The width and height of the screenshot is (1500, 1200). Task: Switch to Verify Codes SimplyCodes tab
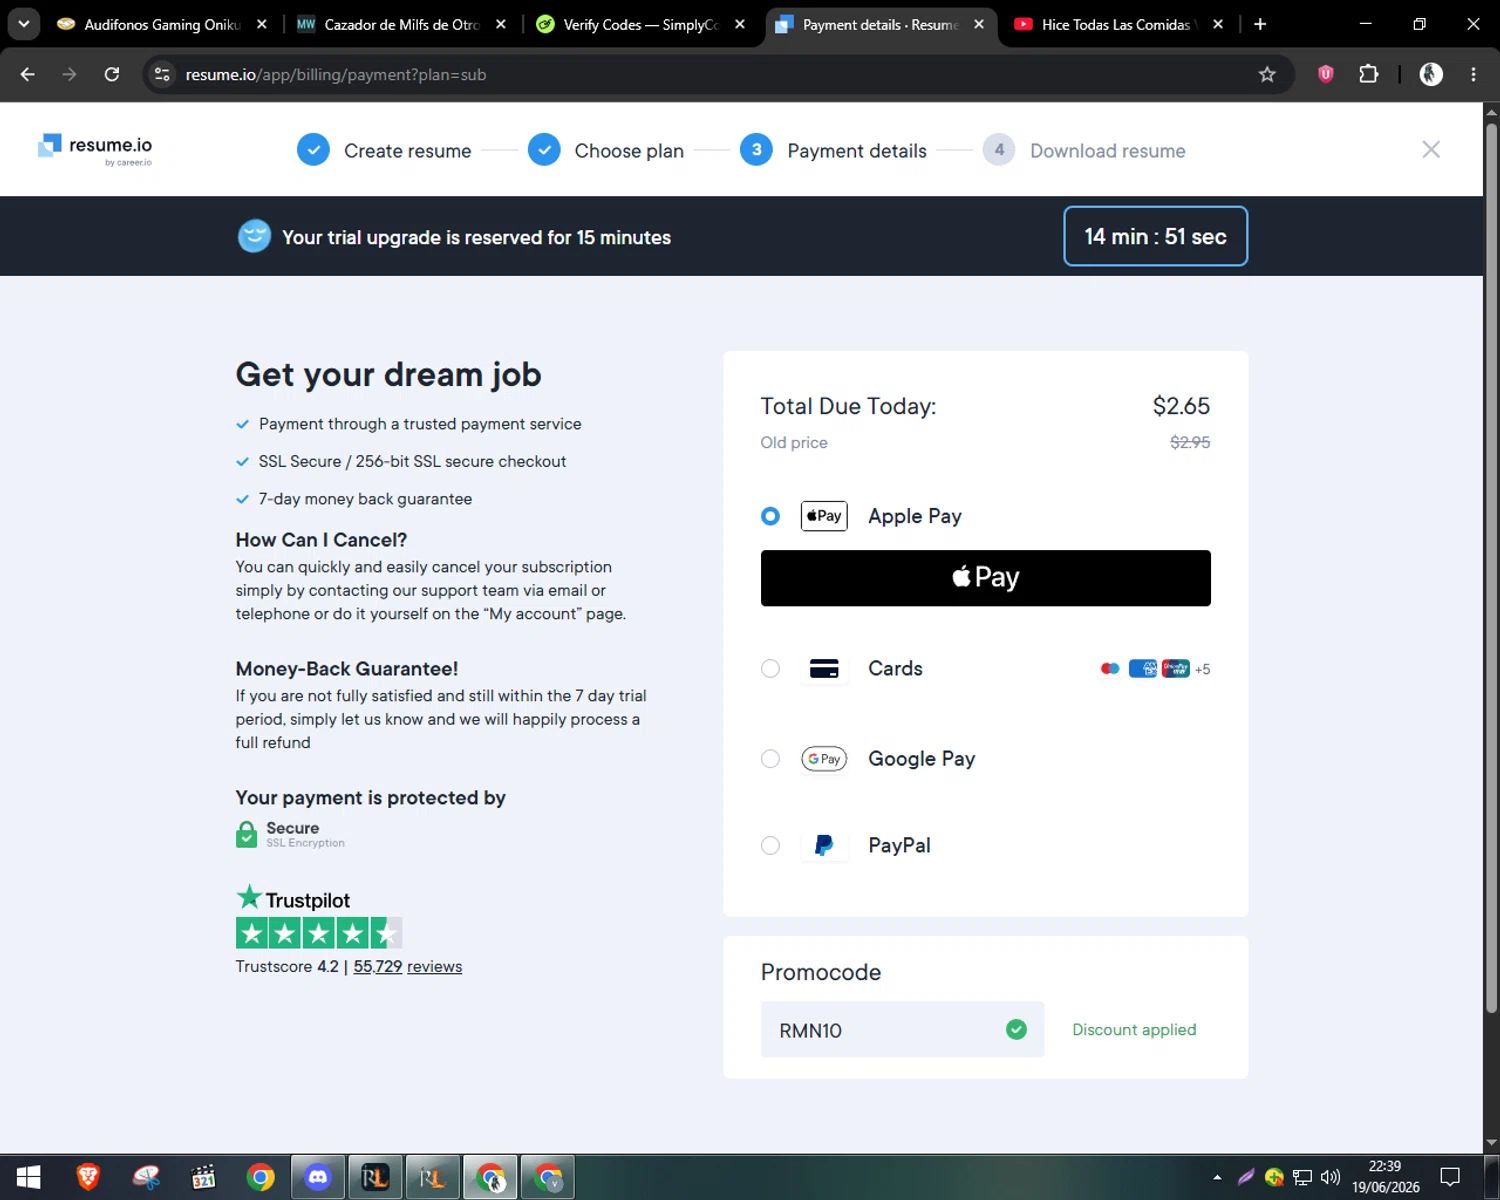pyautogui.click(x=638, y=24)
